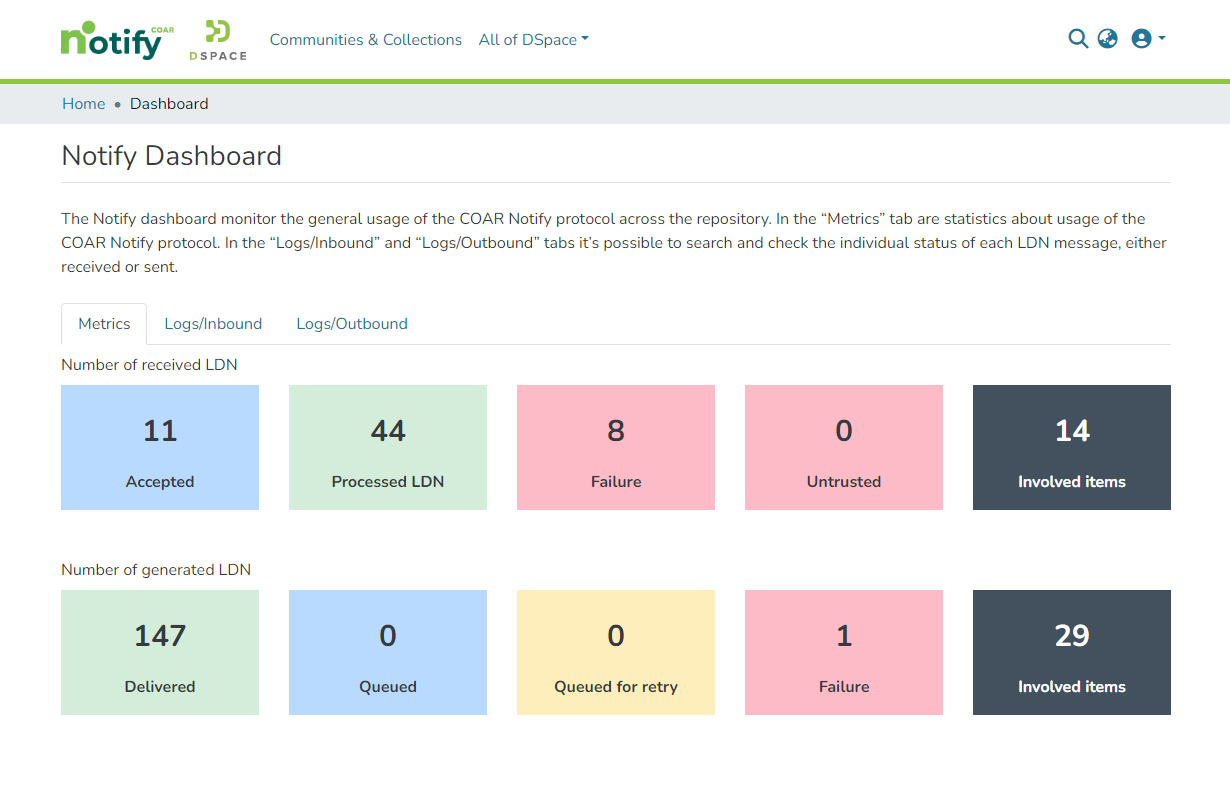Select the Metrics tab
The height and width of the screenshot is (785, 1230).
pos(104,324)
